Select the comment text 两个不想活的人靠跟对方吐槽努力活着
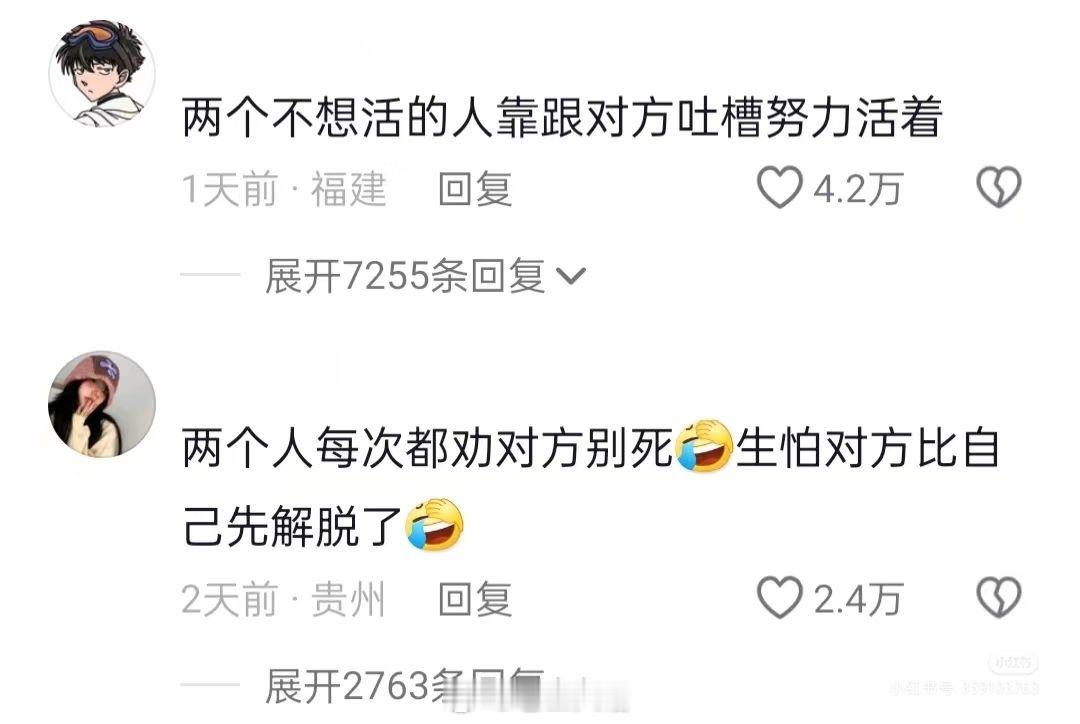Screen dimensions: 1080x724 [x=562, y=118]
